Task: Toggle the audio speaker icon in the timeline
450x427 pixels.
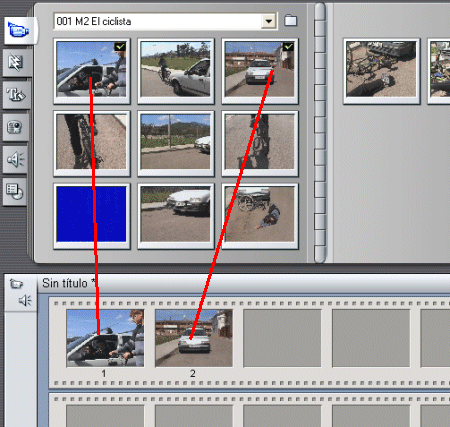Action: (25, 300)
